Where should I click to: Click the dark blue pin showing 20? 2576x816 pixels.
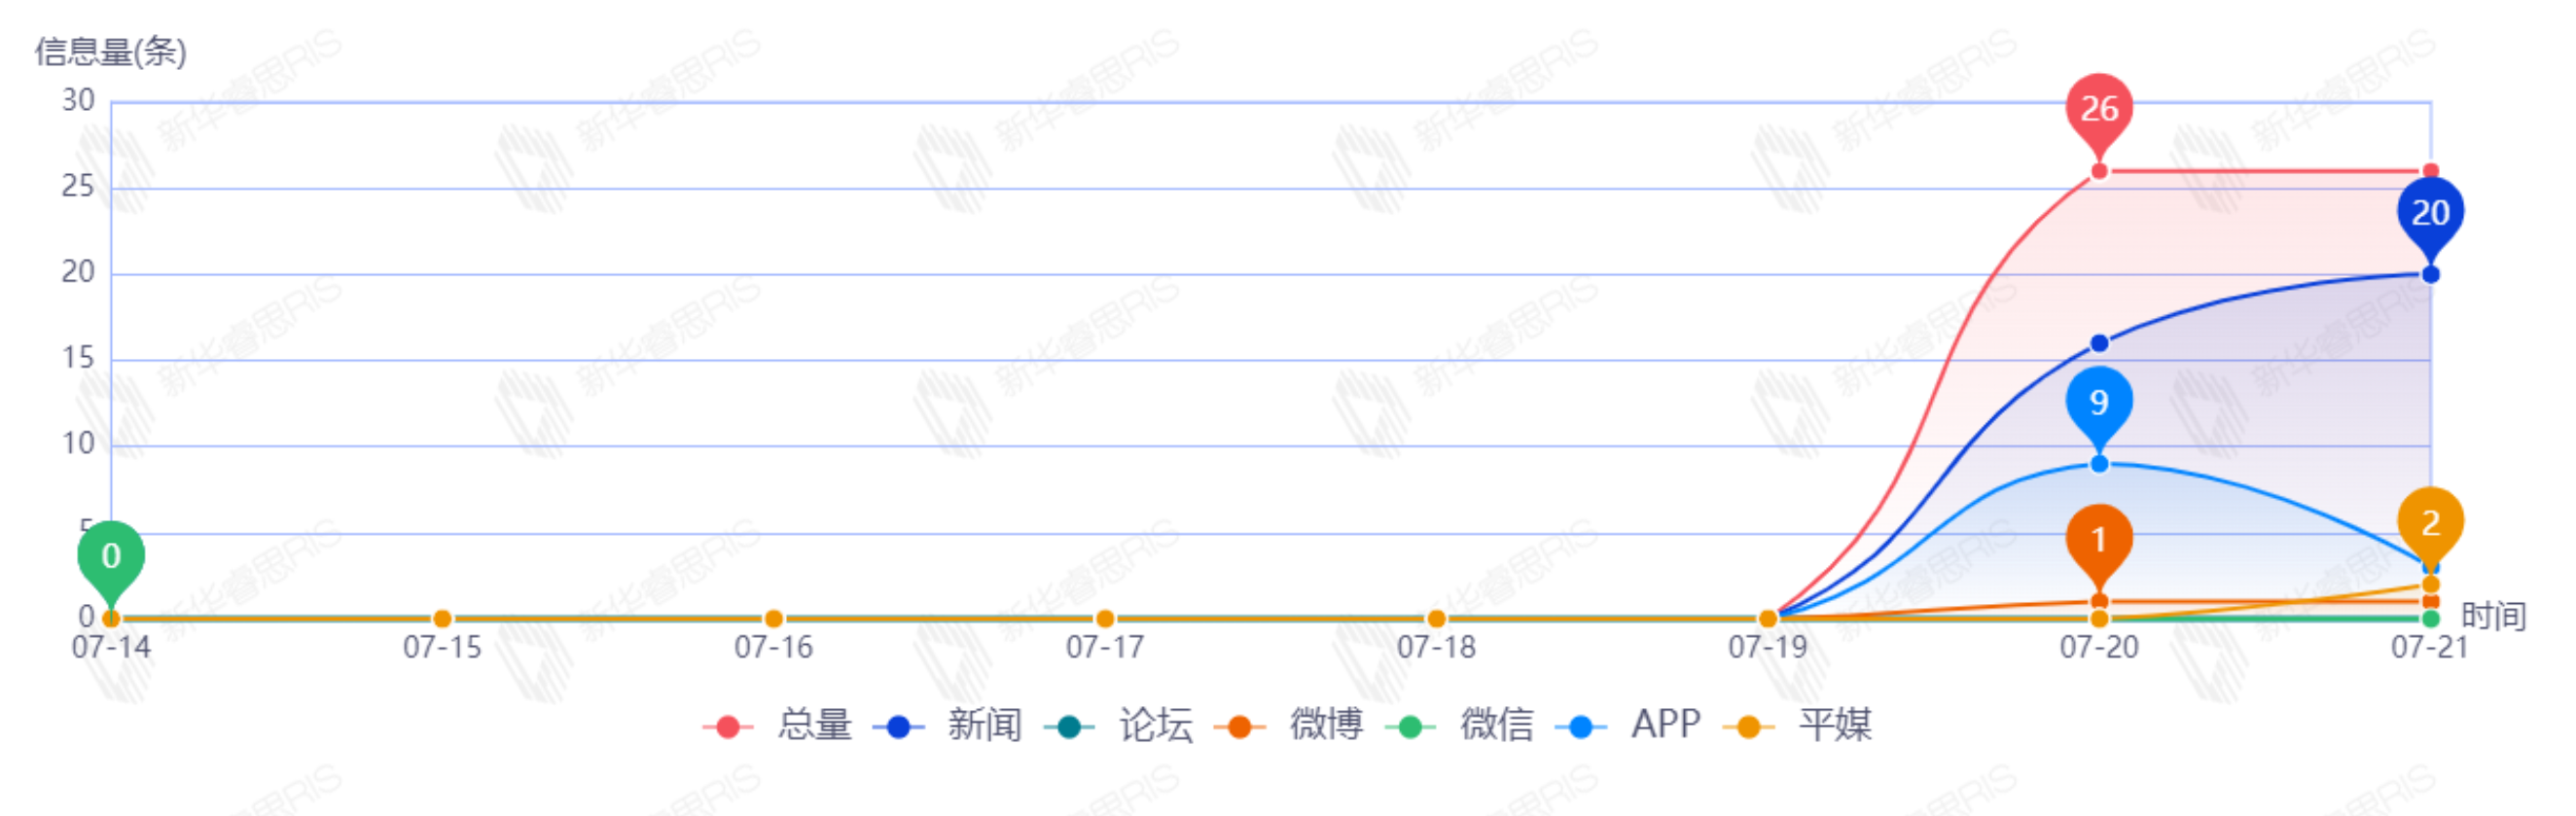pos(2429,213)
